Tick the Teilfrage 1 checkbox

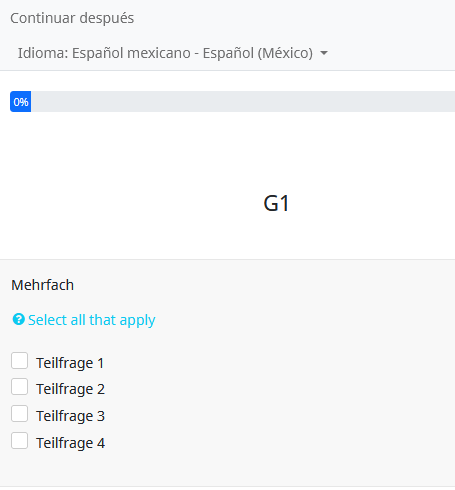[x=19, y=361]
